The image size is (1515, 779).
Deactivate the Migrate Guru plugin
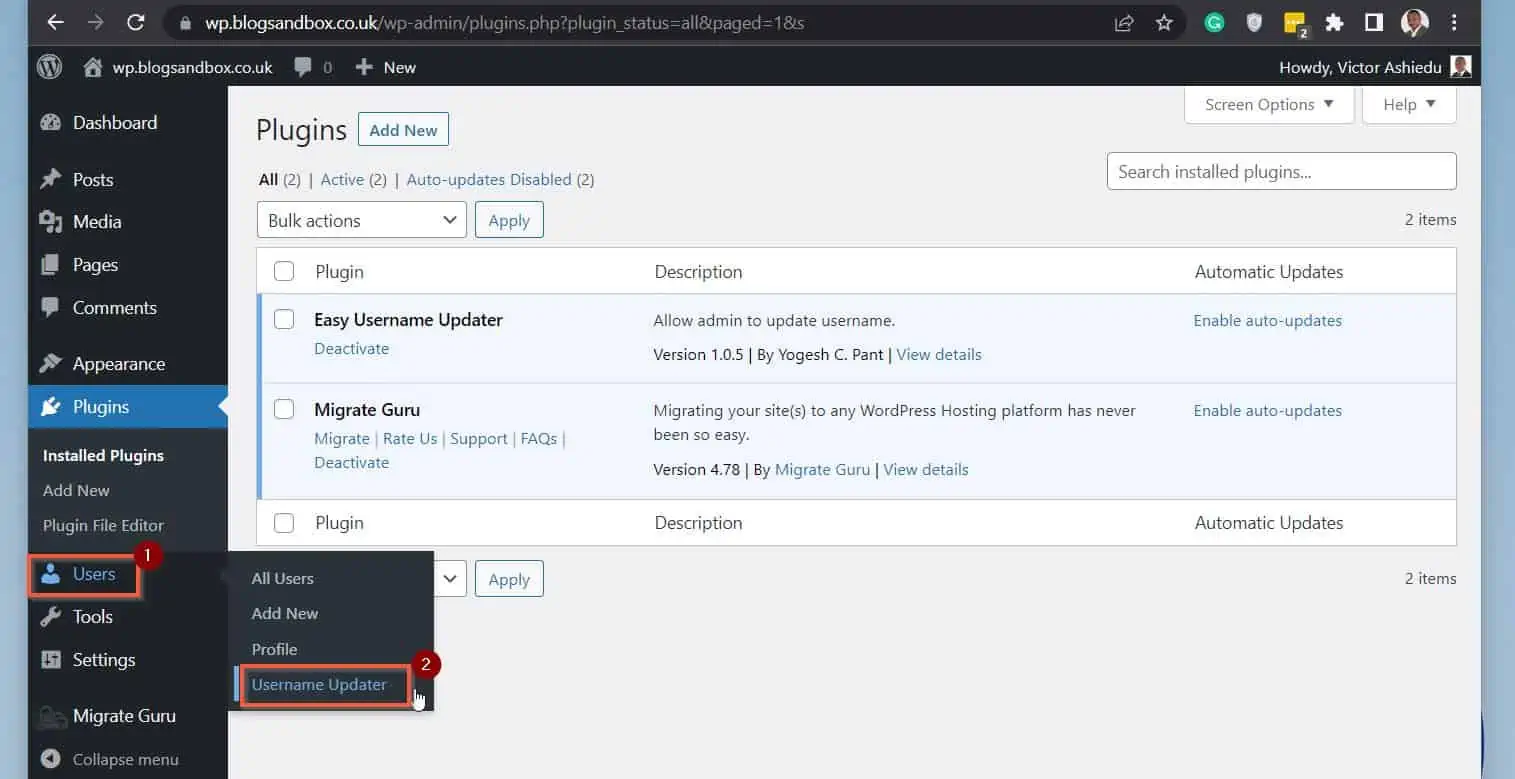352,463
